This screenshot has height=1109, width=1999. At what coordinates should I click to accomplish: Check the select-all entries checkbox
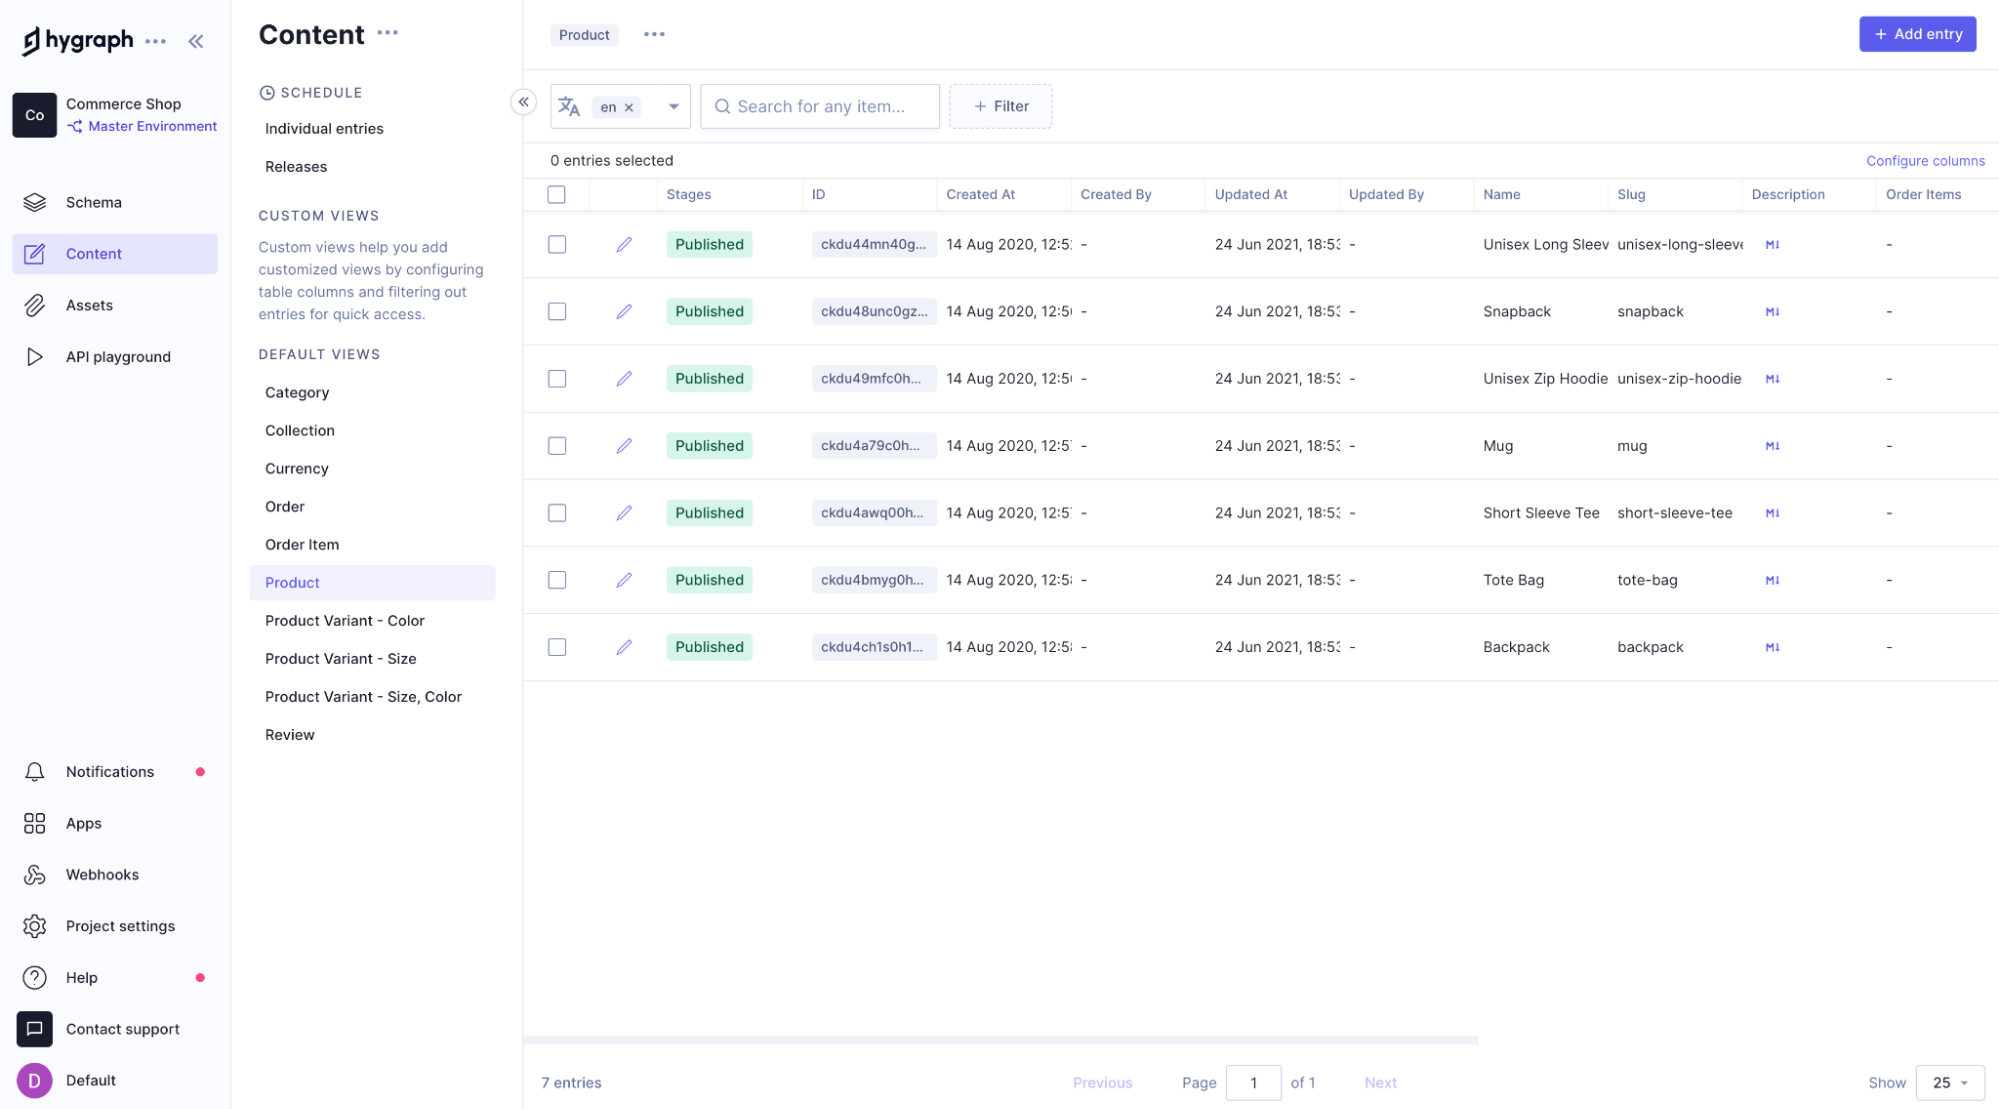[557, 194]
